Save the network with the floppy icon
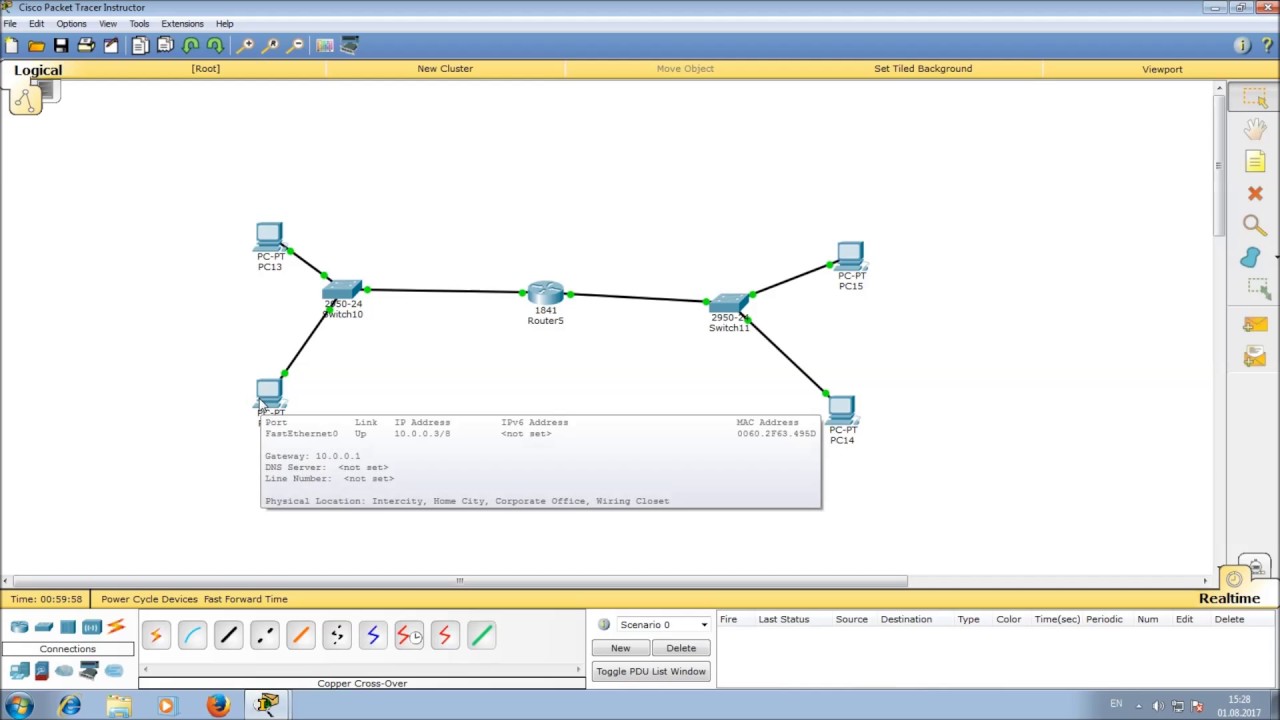 (x=61, y=45)
